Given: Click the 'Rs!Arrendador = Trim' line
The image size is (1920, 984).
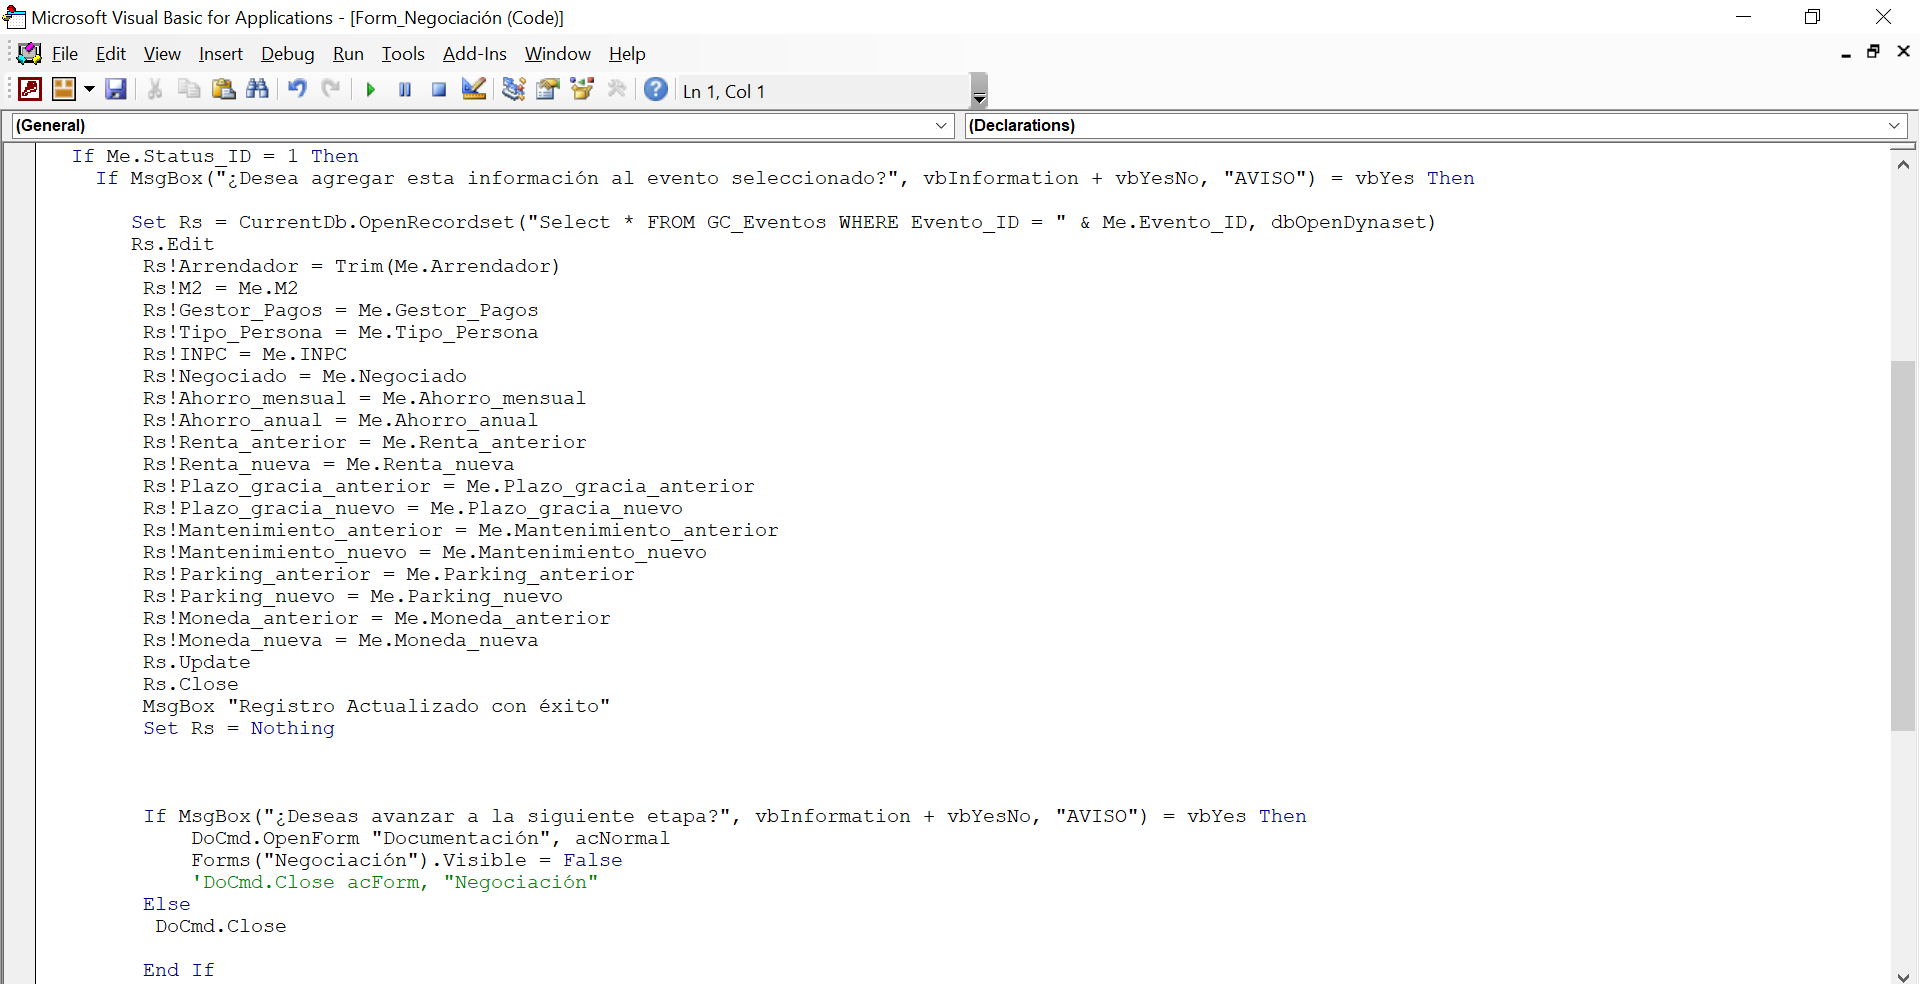Looking at the screenshot, I should [351, 266].
